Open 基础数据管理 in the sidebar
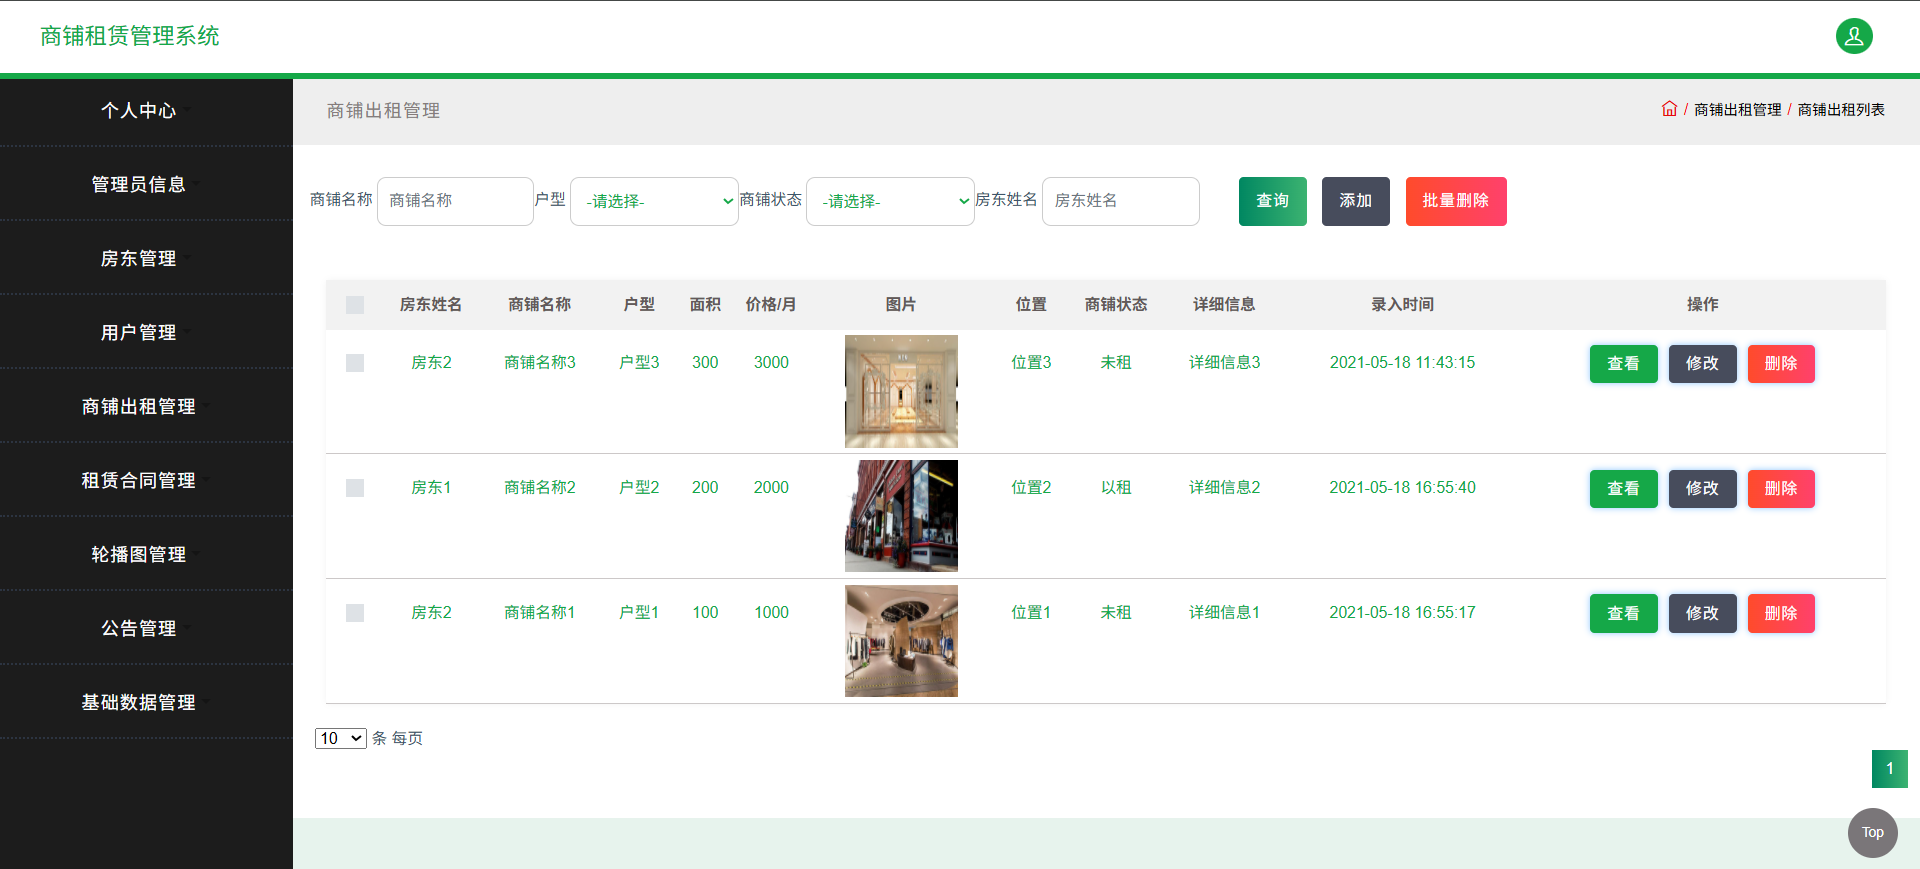The image size is (1920, 869). tap(138, 702)
